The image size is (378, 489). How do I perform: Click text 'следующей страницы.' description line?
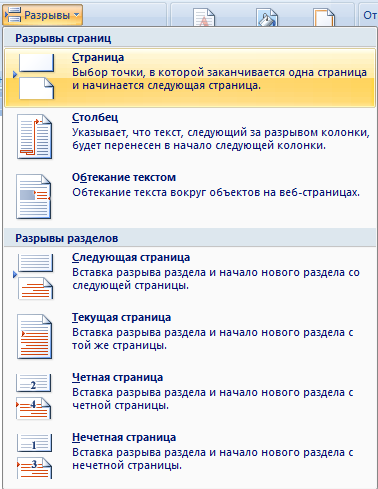click(x=130, y=285)
